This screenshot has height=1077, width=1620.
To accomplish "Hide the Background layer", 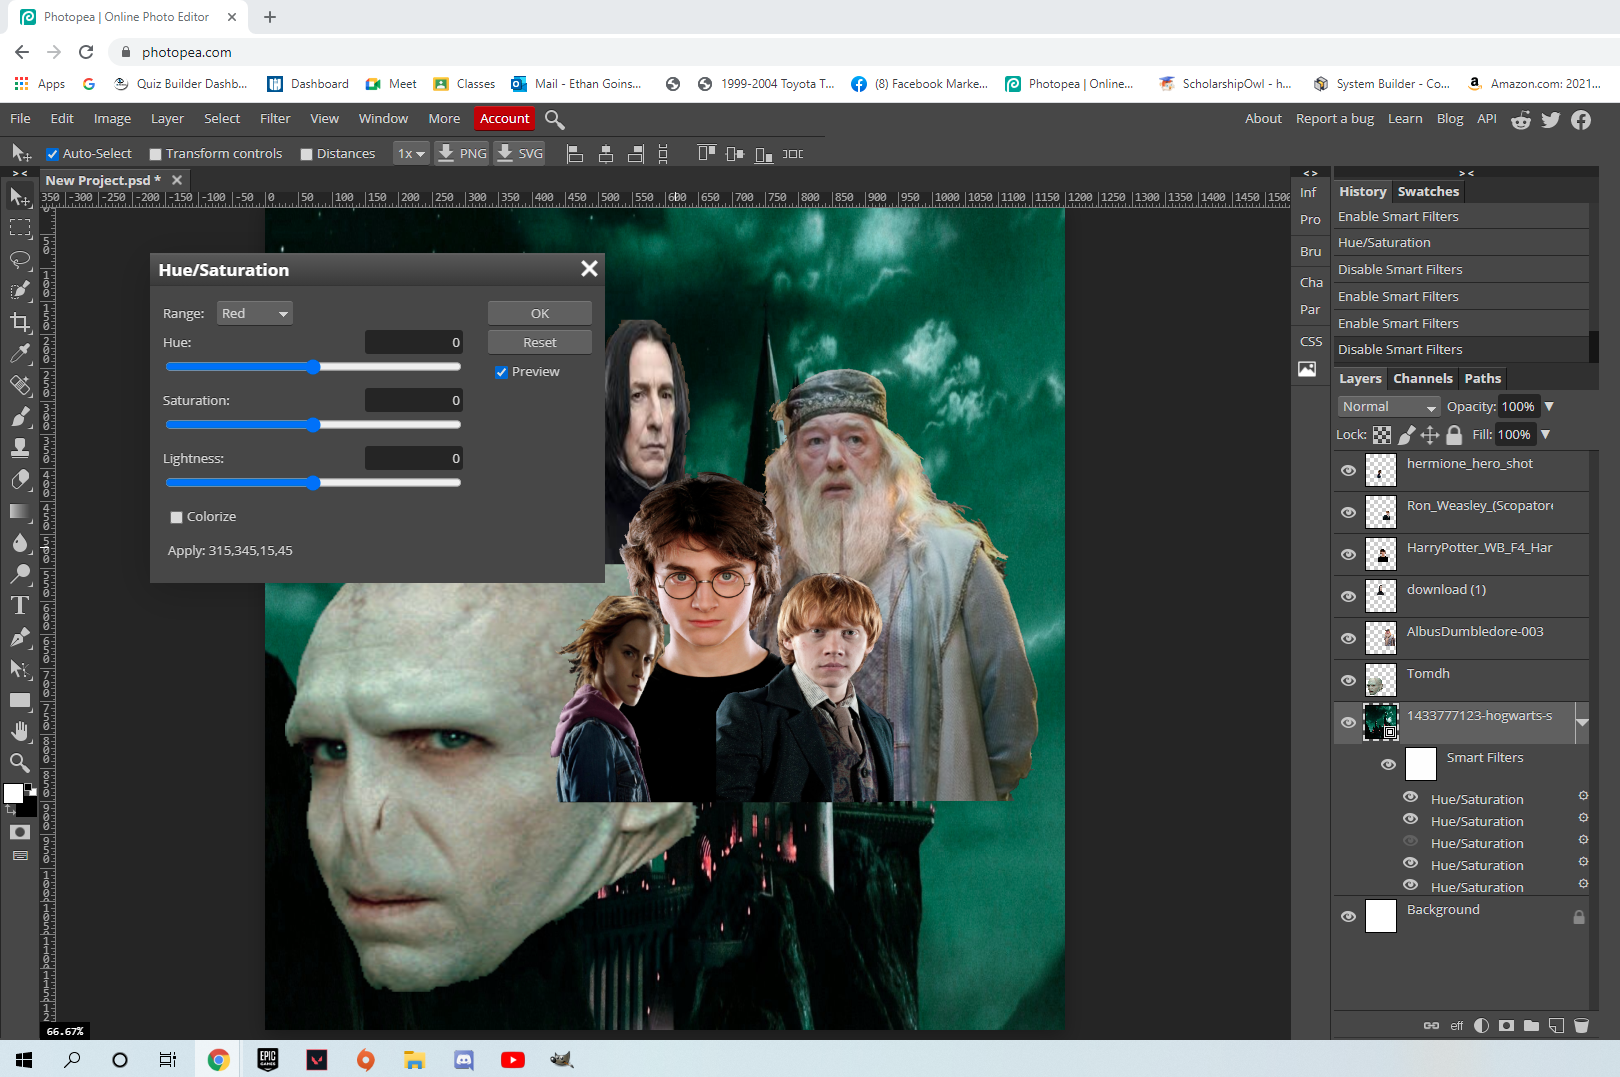I will point(1348,916).
